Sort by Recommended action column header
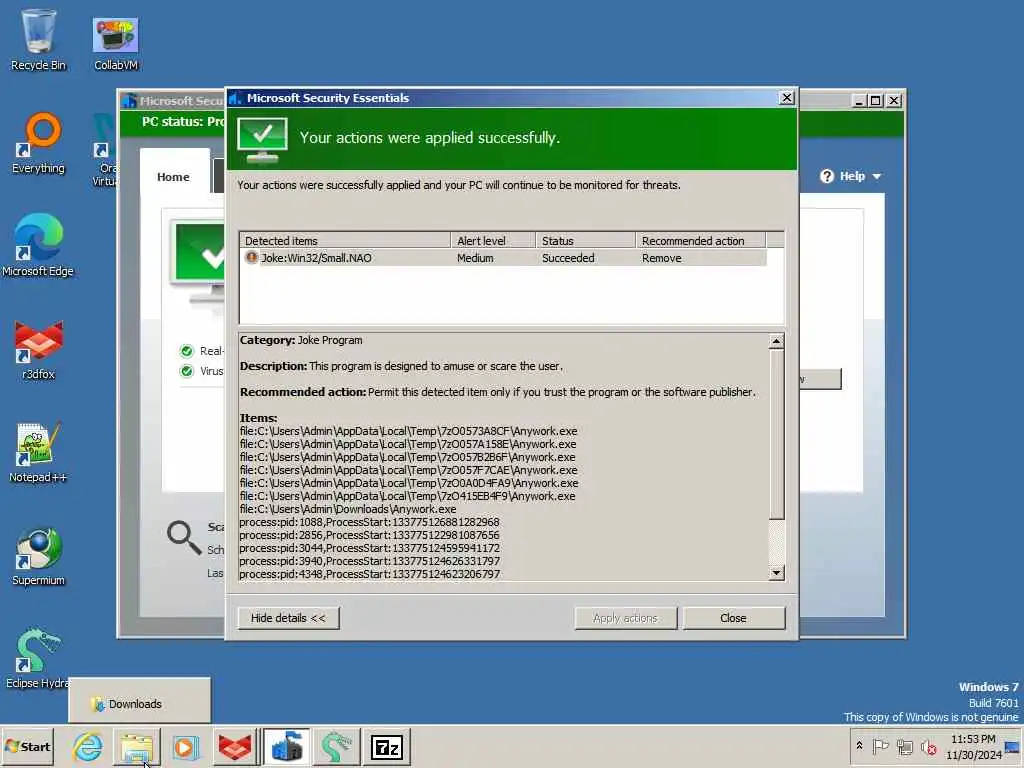The height and width of the screenshot is (768, 1024). point(700,240)
